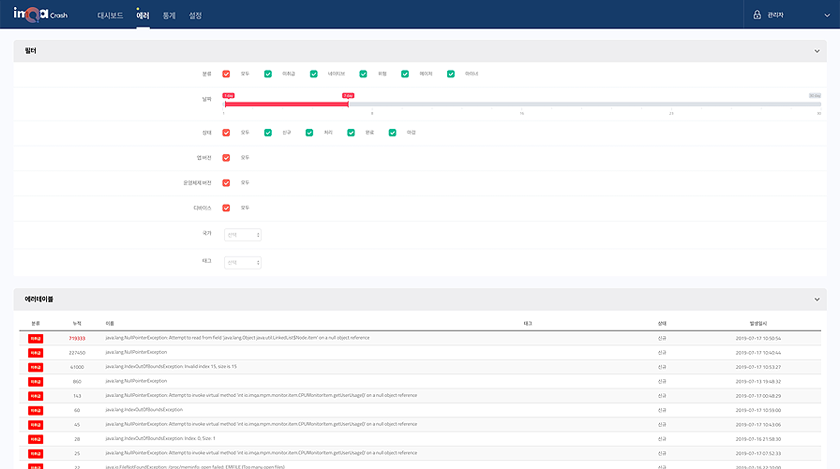Collapse the 에러테이블 panel with chevron
The width and height of the screenshot is (840, 469).
[x=817, y=299]
